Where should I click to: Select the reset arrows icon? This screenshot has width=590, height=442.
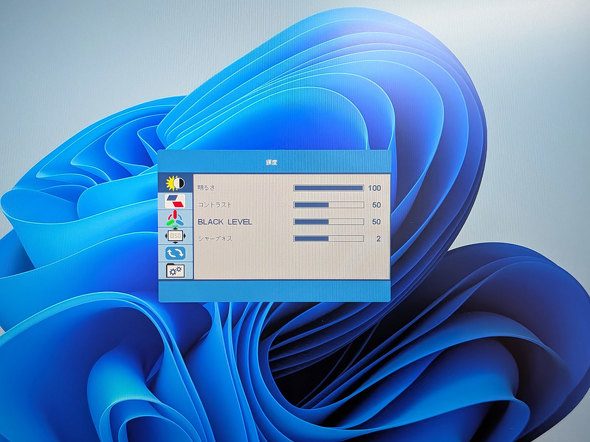tap(175, 253)
